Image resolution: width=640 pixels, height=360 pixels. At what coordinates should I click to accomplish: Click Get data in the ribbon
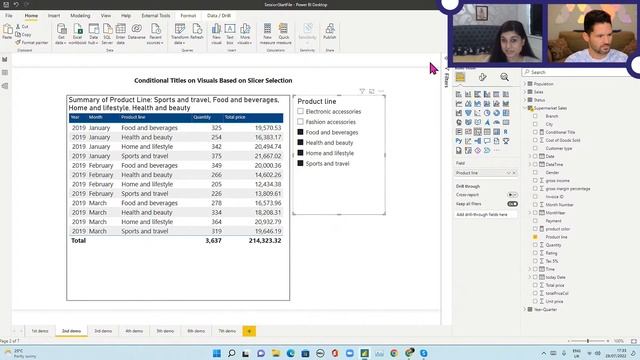tap(61, 33)
